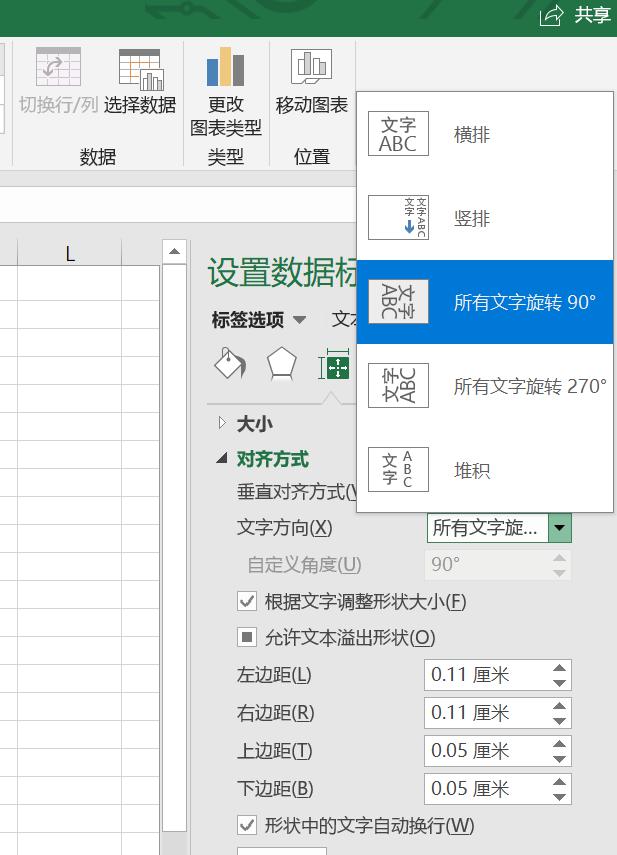Click the 右边距(R) label
The image size is (617, 855).
tap(276, 713)
